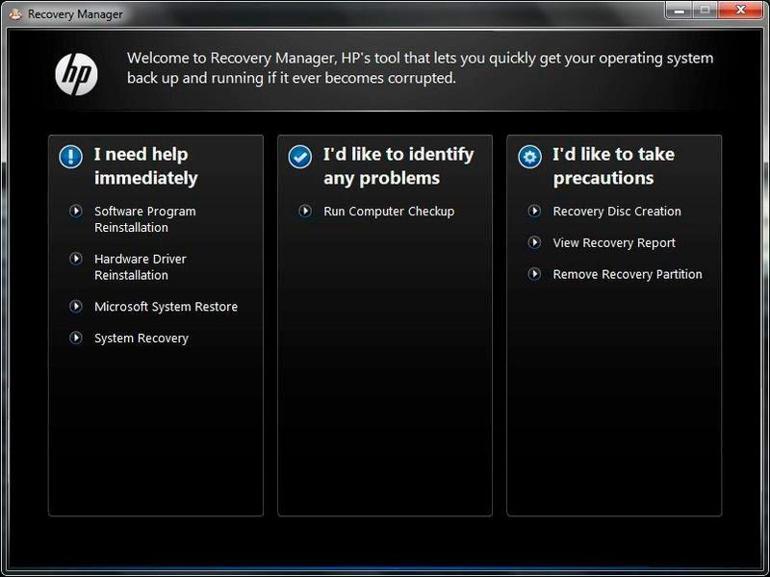Minimize the Recovery Manager window
Viewport: 770px width, 577px height.
[679, 11]
